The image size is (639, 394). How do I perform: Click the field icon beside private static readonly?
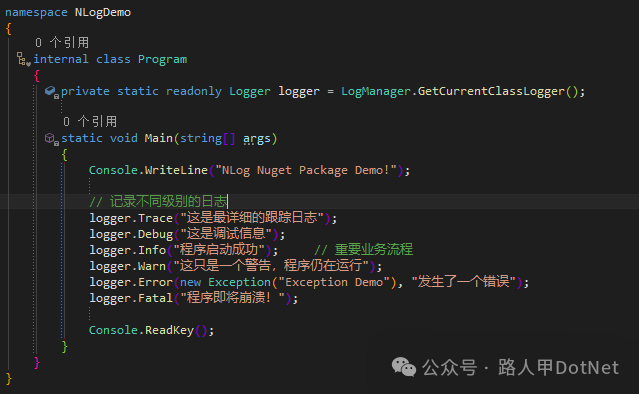click(52, 92)
